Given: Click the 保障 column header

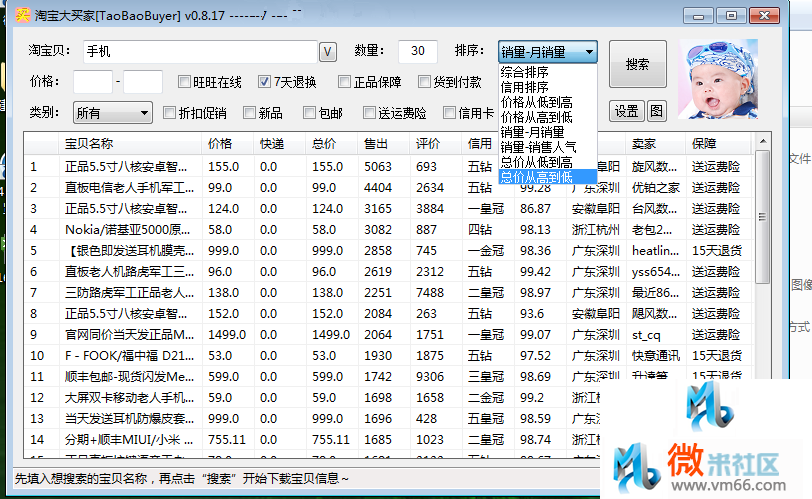Looking at the screenshot, I should coord(719,143).
